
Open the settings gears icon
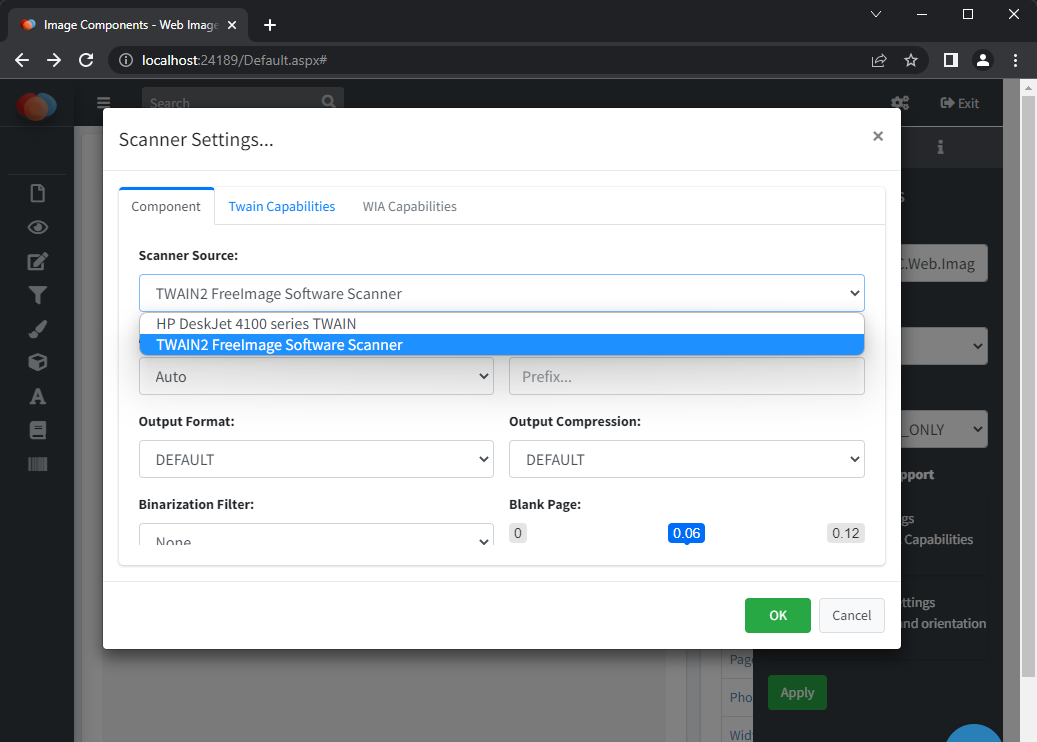pos(900,103)
